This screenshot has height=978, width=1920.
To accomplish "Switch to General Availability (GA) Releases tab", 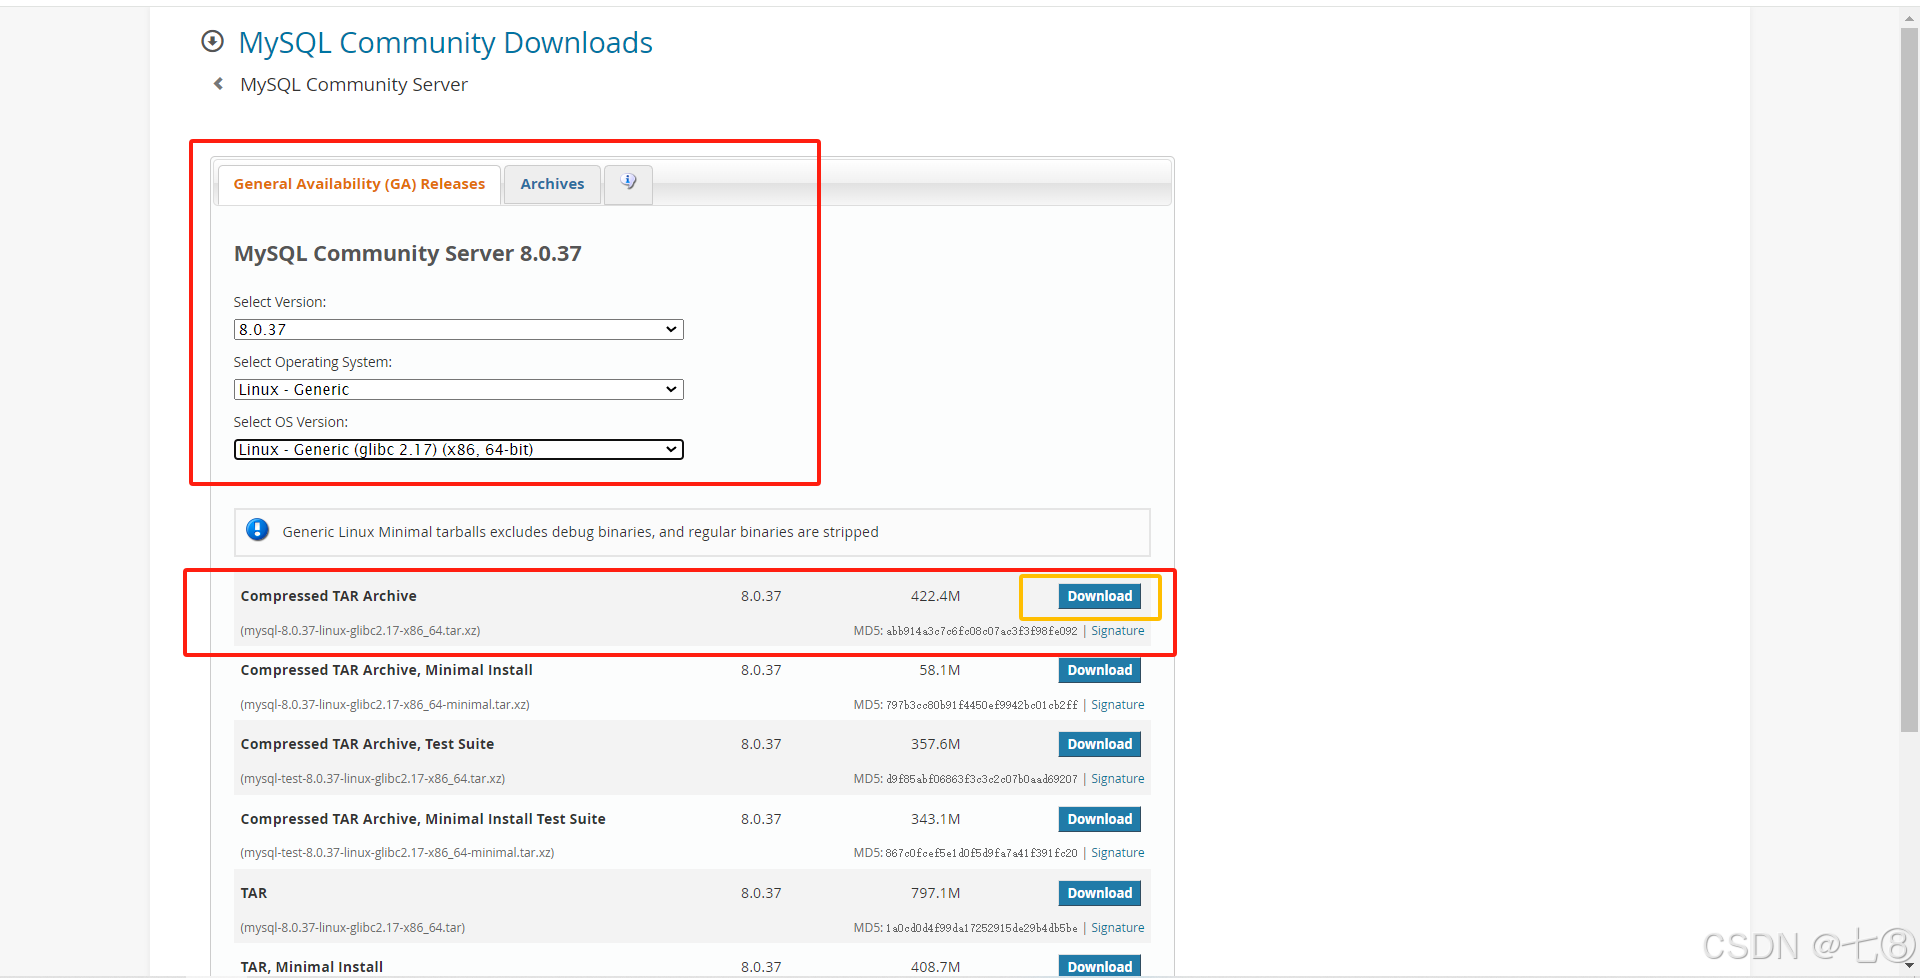I will pyautogui.click(x=359, y=184).
